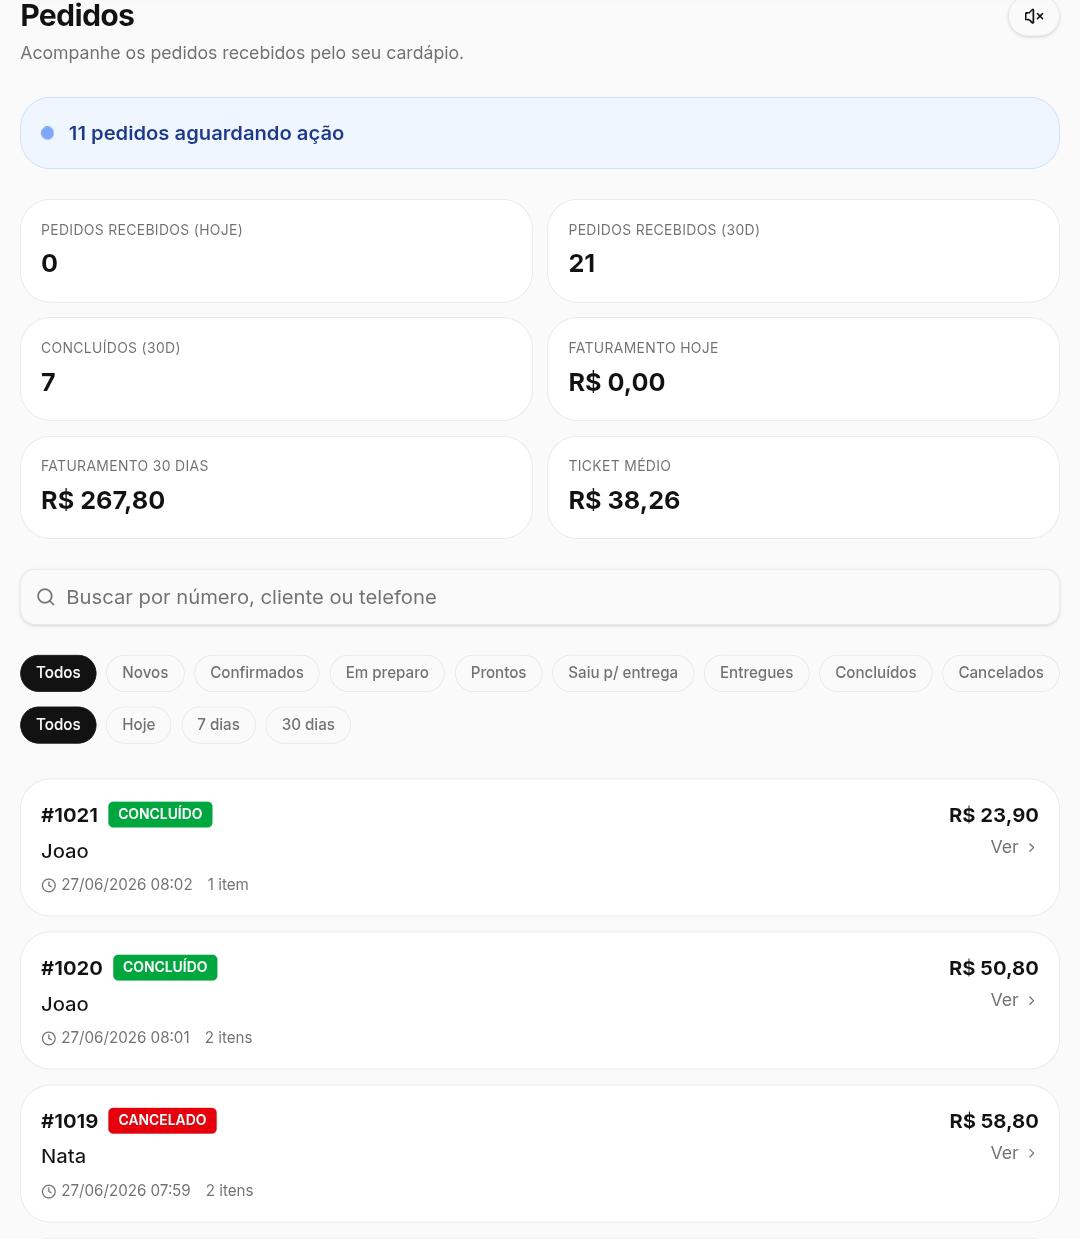Click the Pedidos page heading
1080x1239 pixels.
(77, 16)
